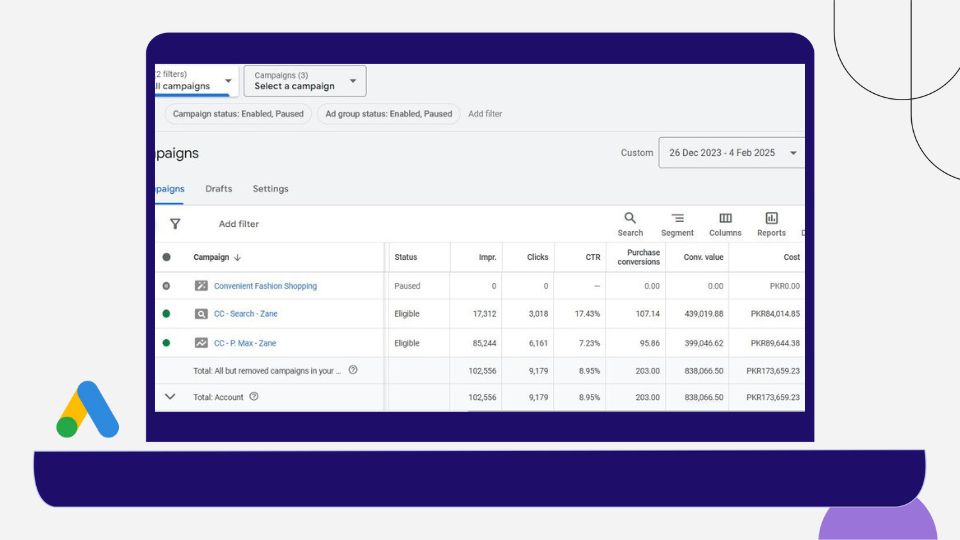The height and width of the screenshot is (540, 960).
Task: Click the Columns icon
Action: tap(725, 218)
